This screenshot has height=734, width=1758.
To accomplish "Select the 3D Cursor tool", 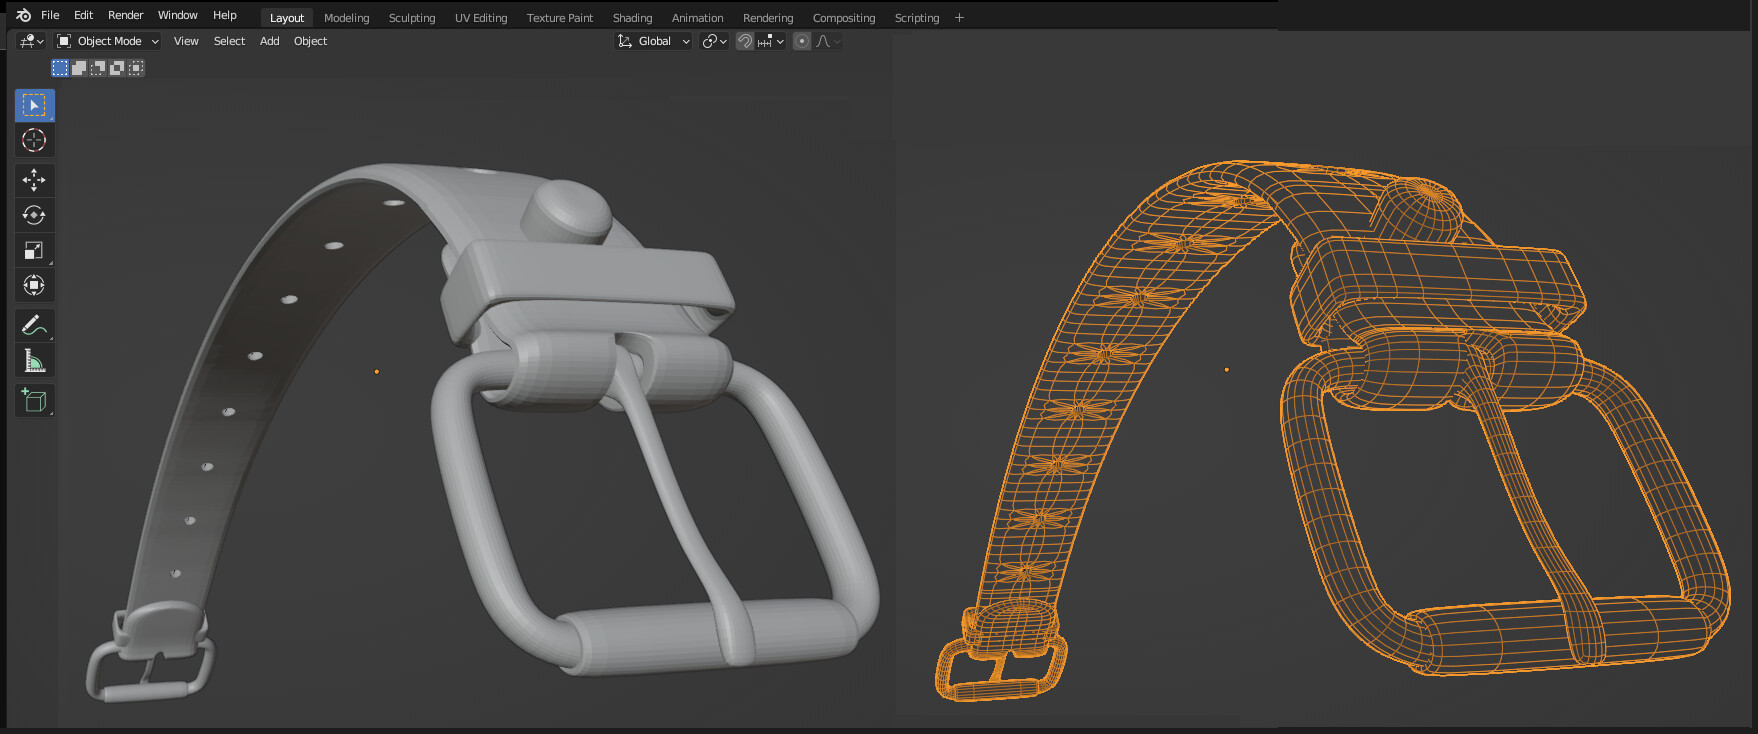I will 34,140.
